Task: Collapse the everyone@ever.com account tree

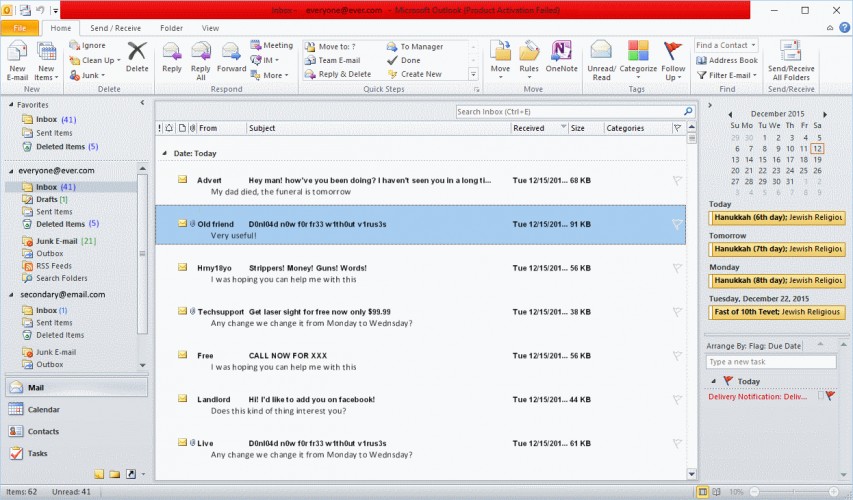Action: pyautogui.click(x=11, y=171)
